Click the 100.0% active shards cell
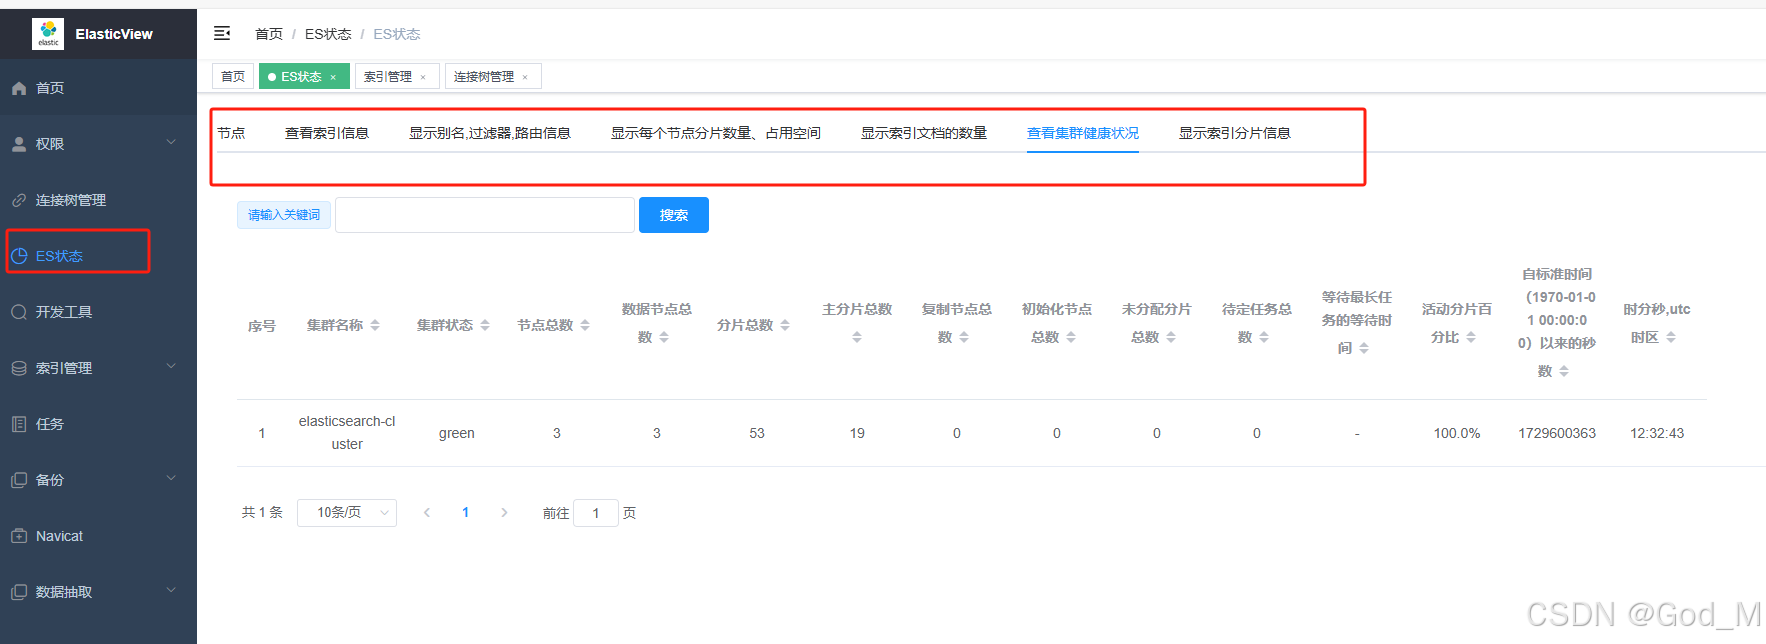Viewport: 1766px width, 644px height. tap(1457, 433)
